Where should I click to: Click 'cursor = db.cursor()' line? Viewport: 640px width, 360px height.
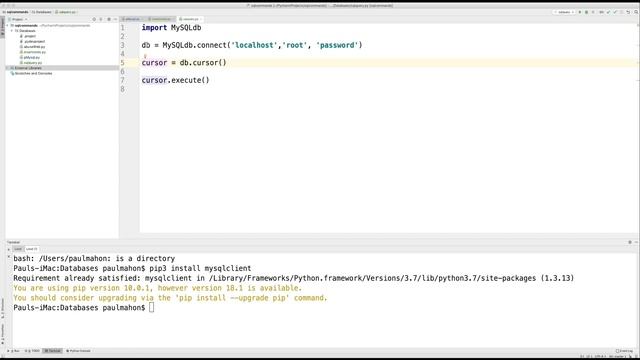click(x=184, y=63)
